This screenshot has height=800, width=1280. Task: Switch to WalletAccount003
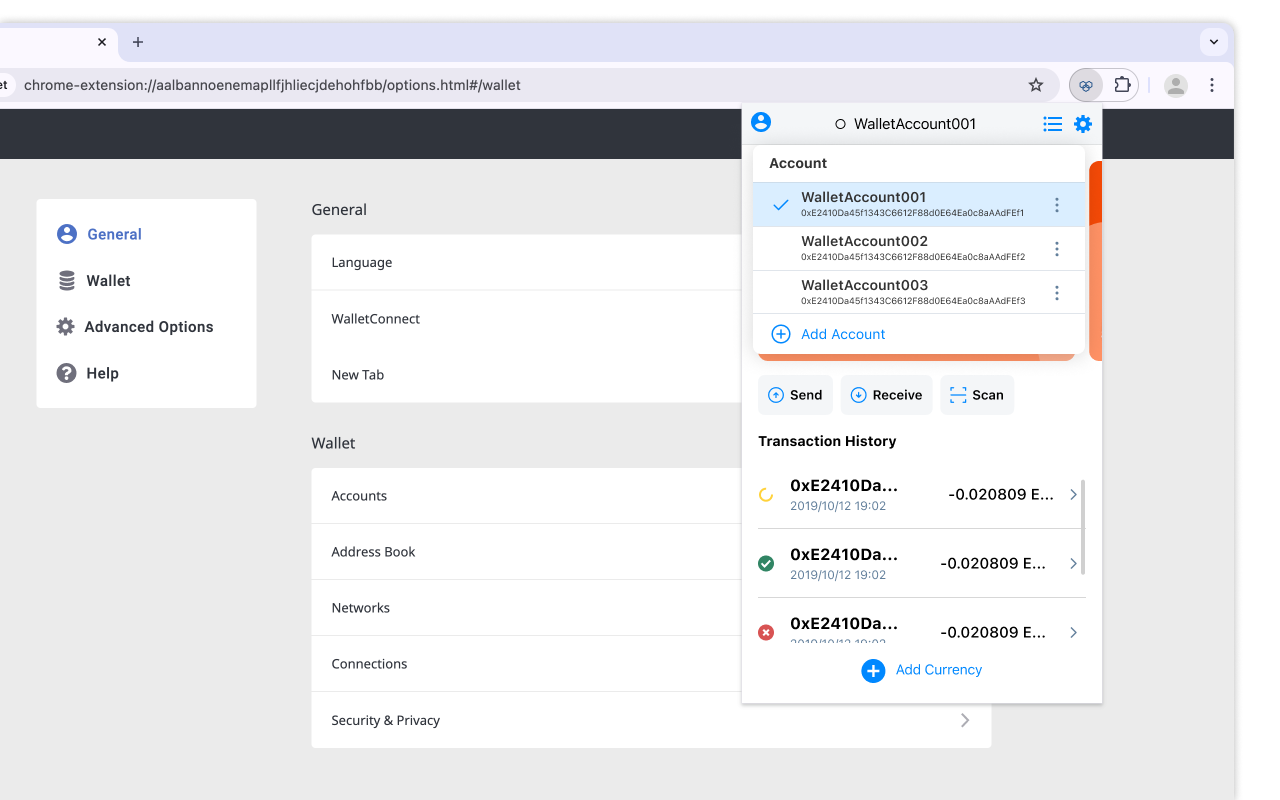point(919,293)
